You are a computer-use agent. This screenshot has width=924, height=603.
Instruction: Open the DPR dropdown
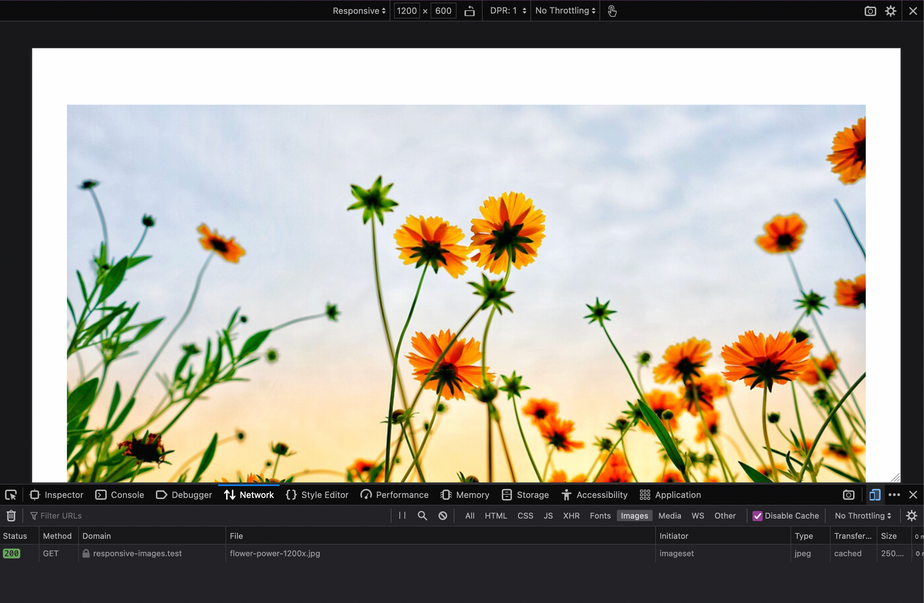click(x=508, y=10)
